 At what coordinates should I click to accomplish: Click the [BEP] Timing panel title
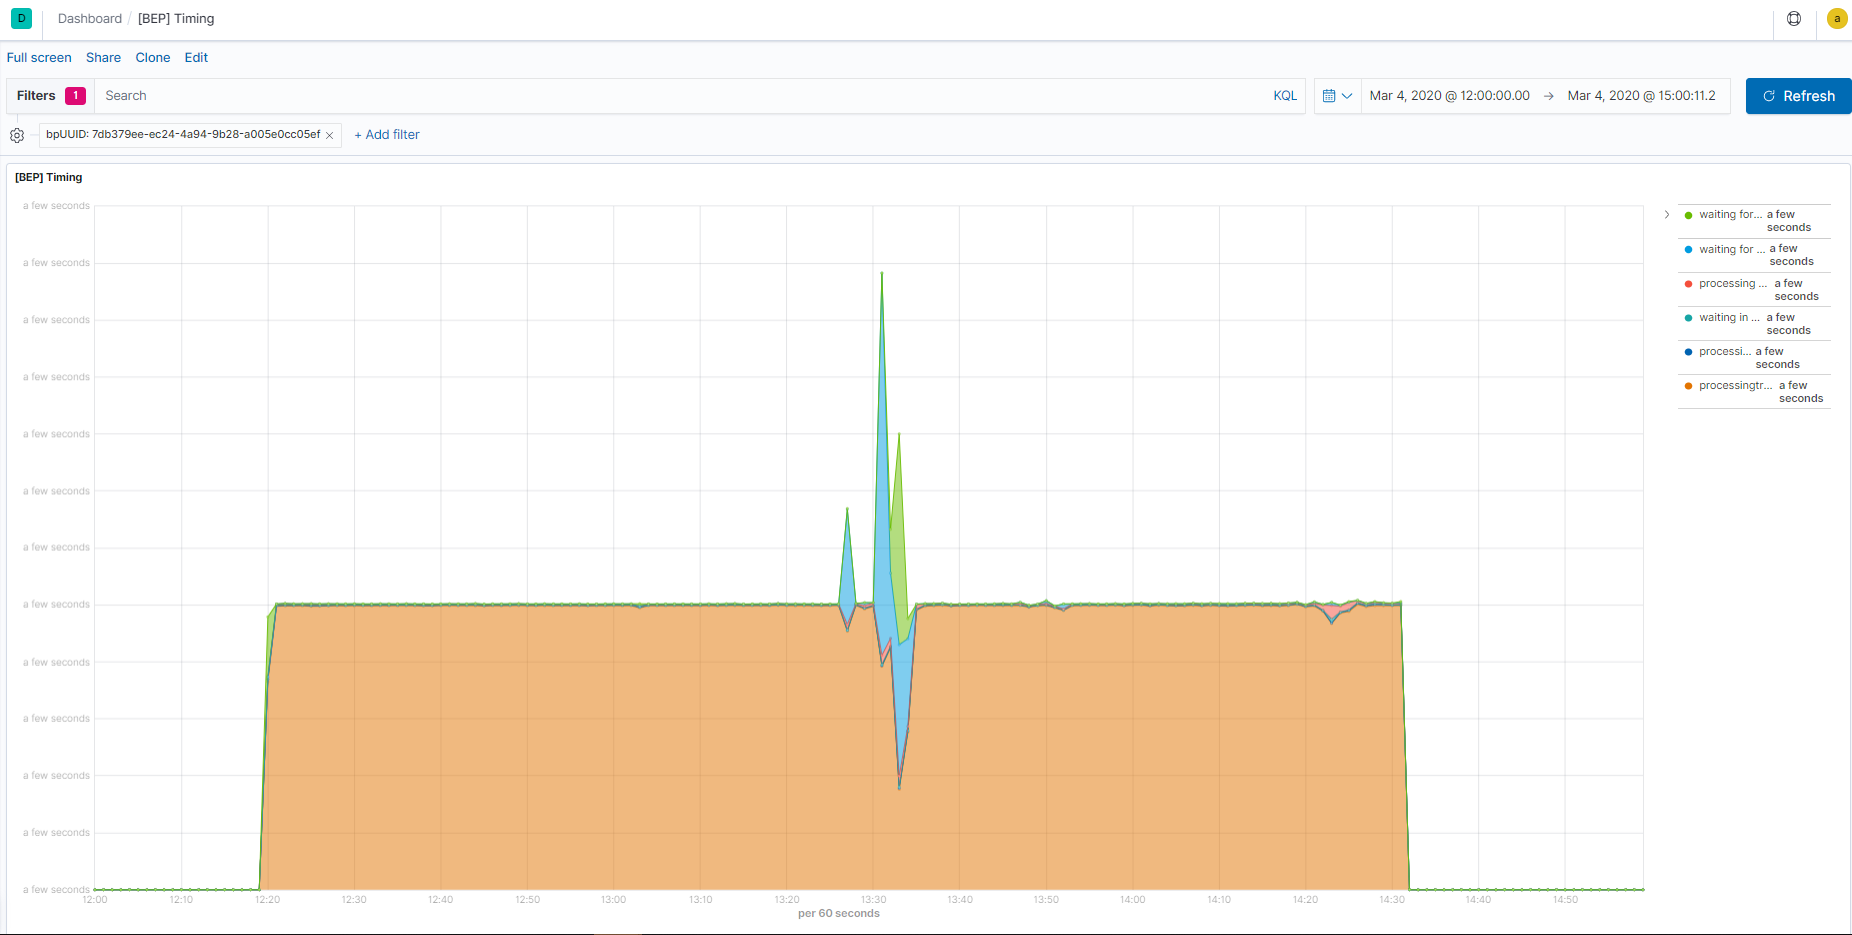[49, 177]
